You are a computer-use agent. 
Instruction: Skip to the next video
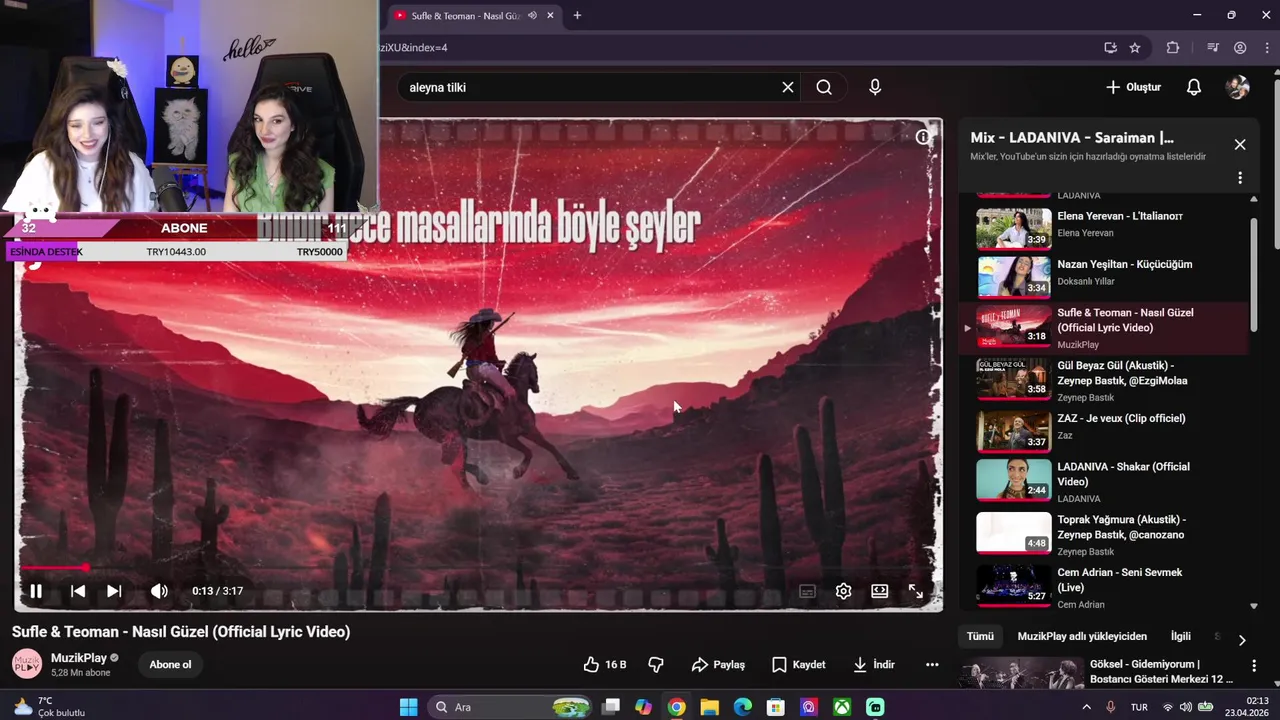point(114,591)
